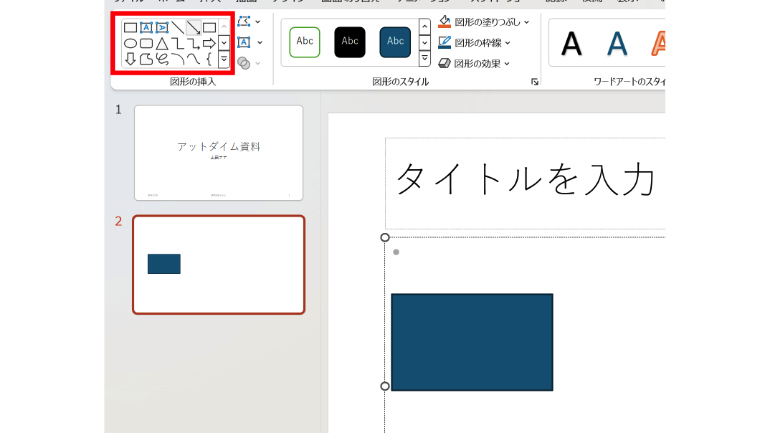Choose the straight arrow line shape
770x433 pixels.
(x=193, y=27)
